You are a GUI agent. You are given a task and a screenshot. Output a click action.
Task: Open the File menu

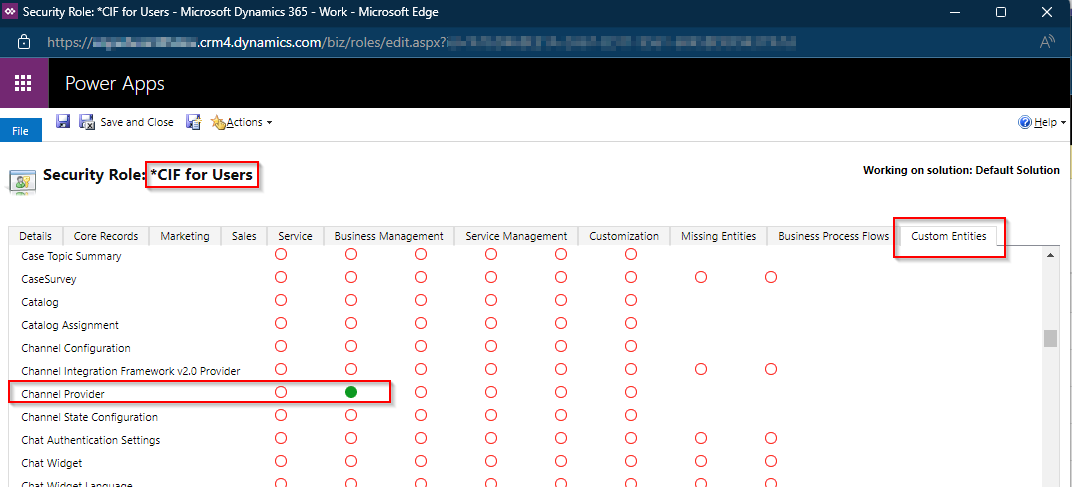pos(21,130)
